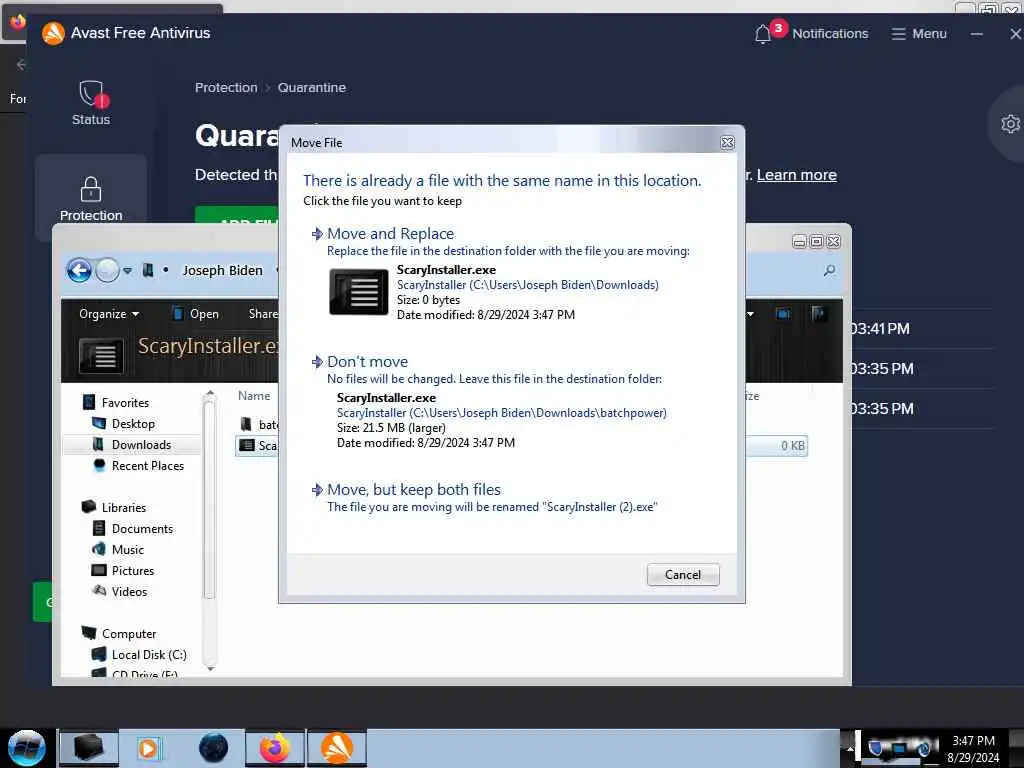Open Explorer from the taskbar
Image resolution: width=1024 pixels, height=768 pixels.
89,748
